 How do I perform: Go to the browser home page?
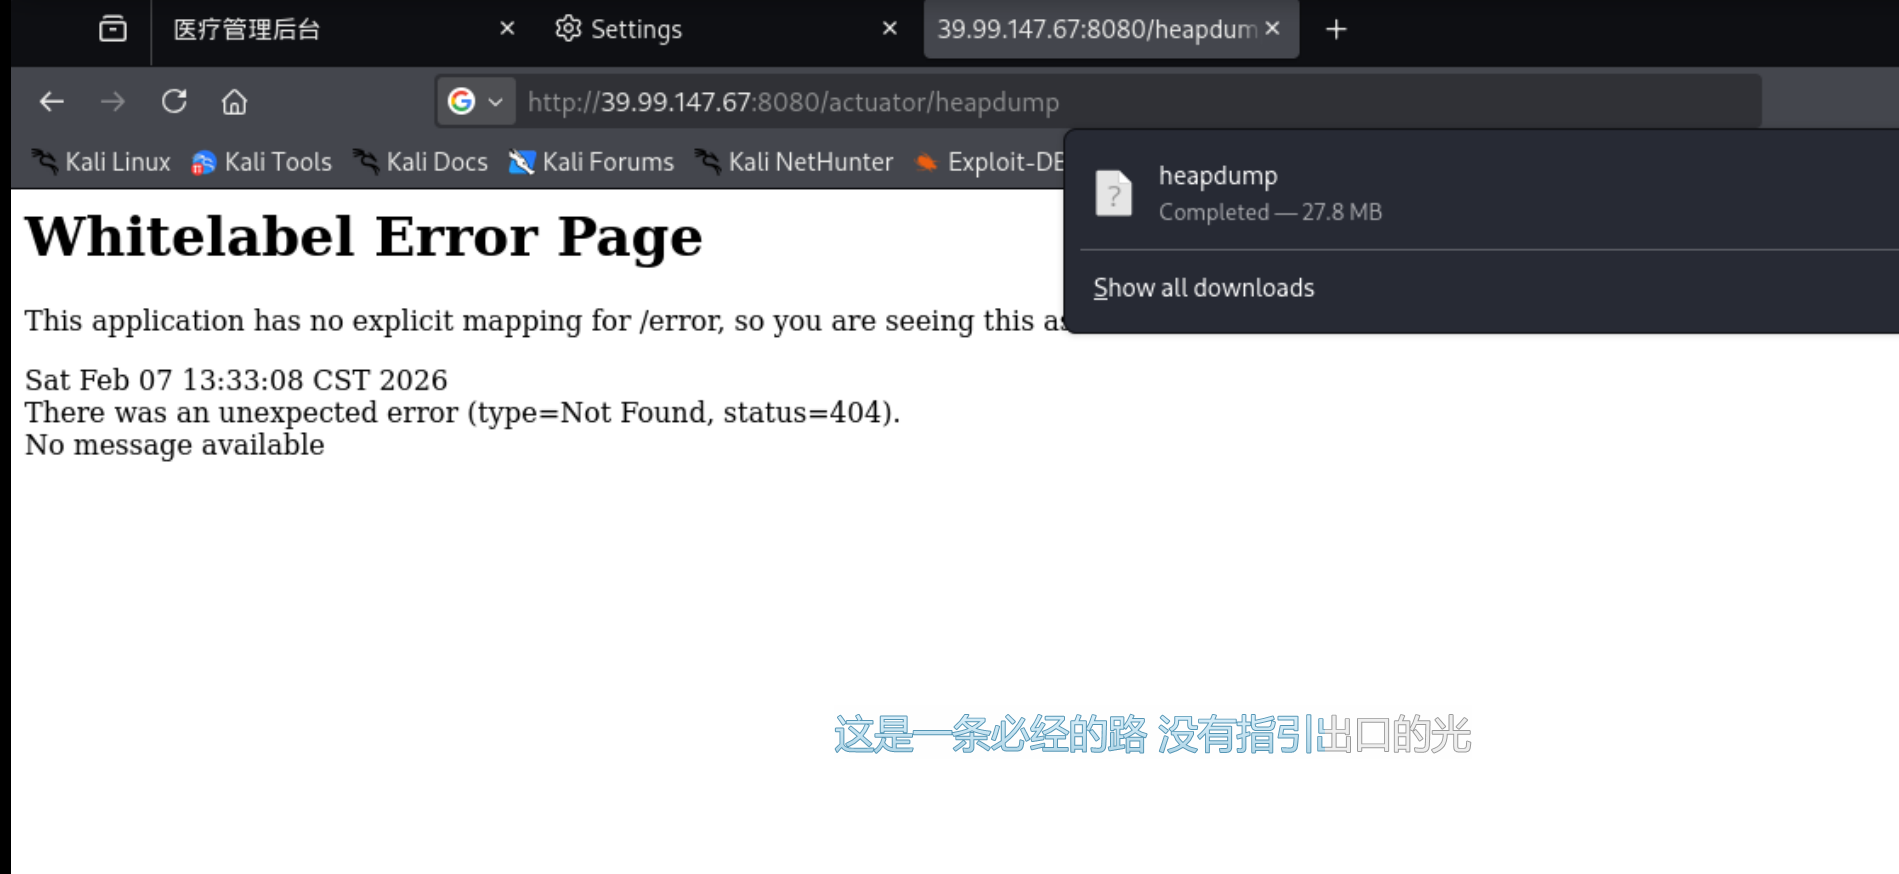pos(234,102)
